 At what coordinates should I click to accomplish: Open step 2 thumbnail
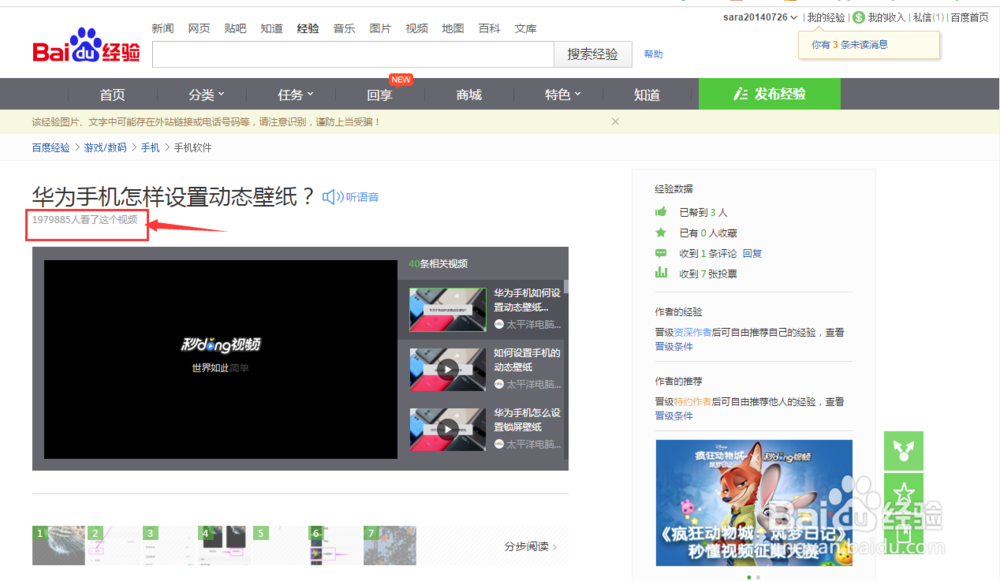point(114,545)
